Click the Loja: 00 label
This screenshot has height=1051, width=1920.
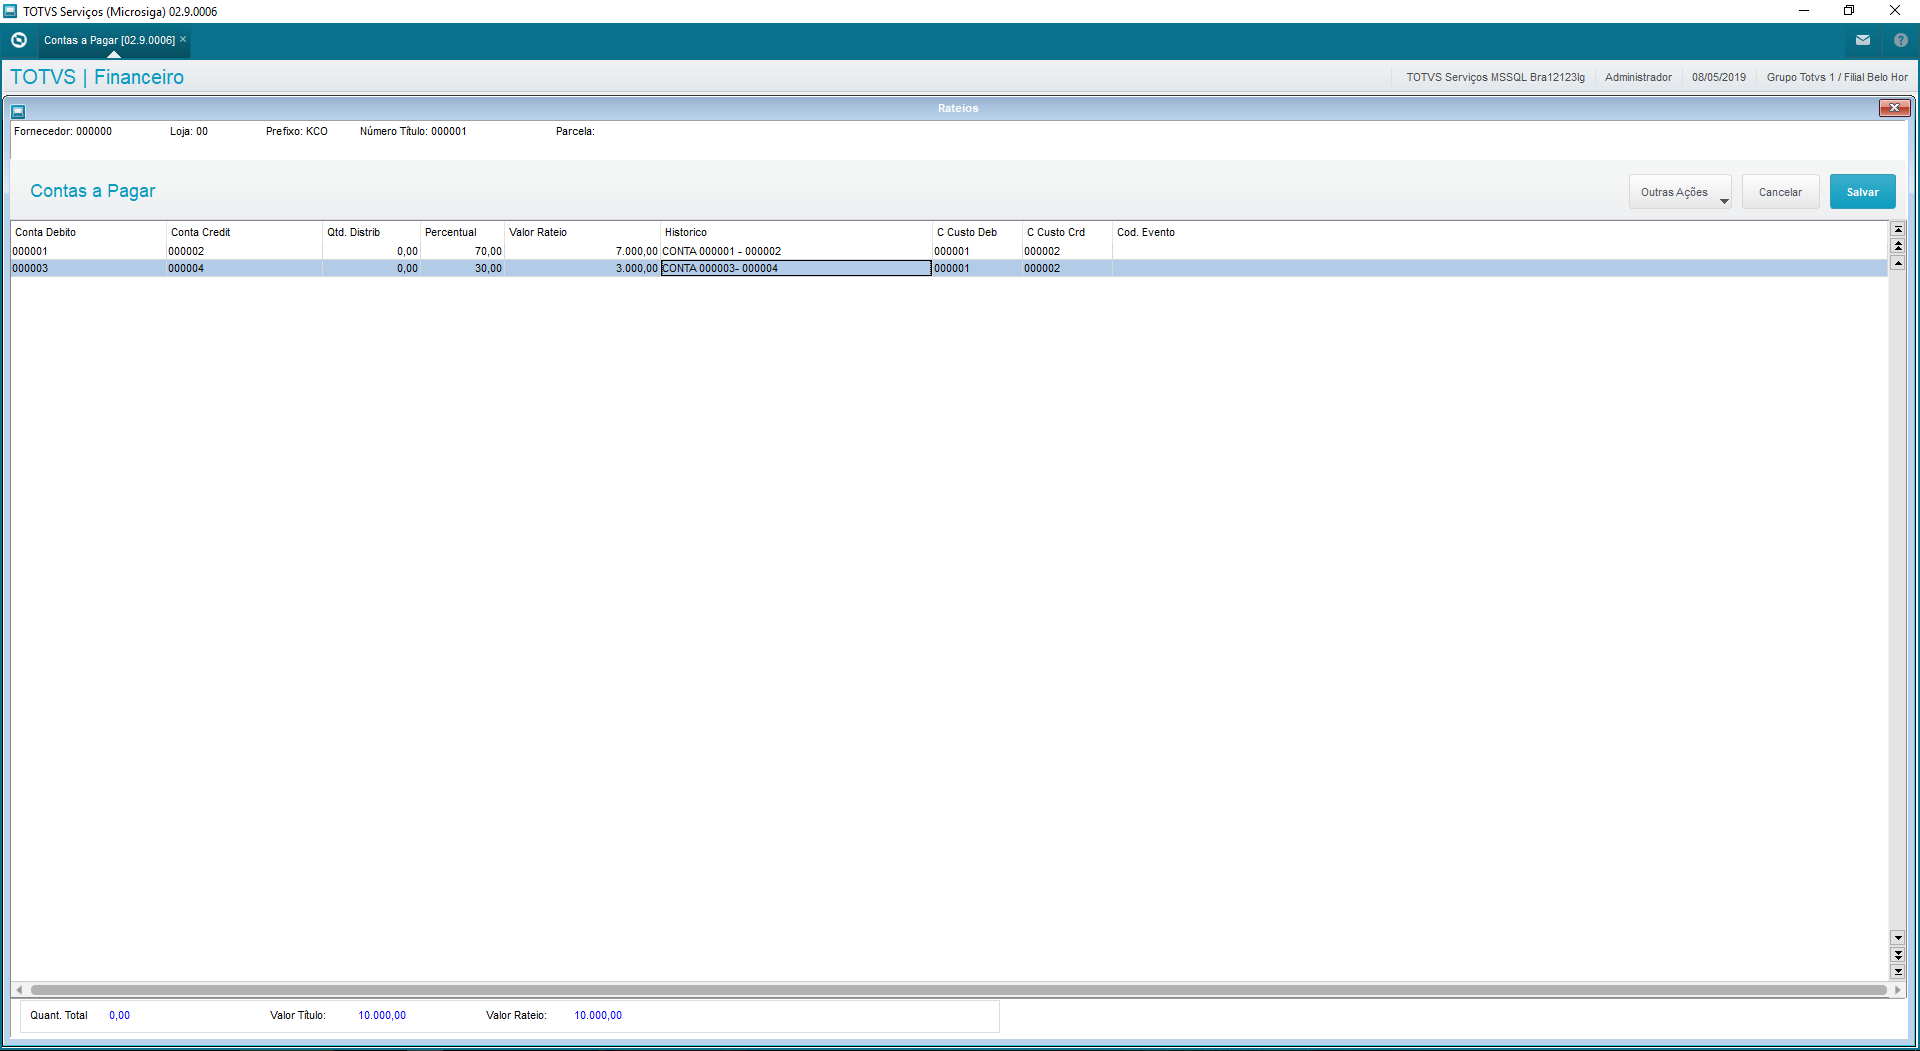coord(189,131)
